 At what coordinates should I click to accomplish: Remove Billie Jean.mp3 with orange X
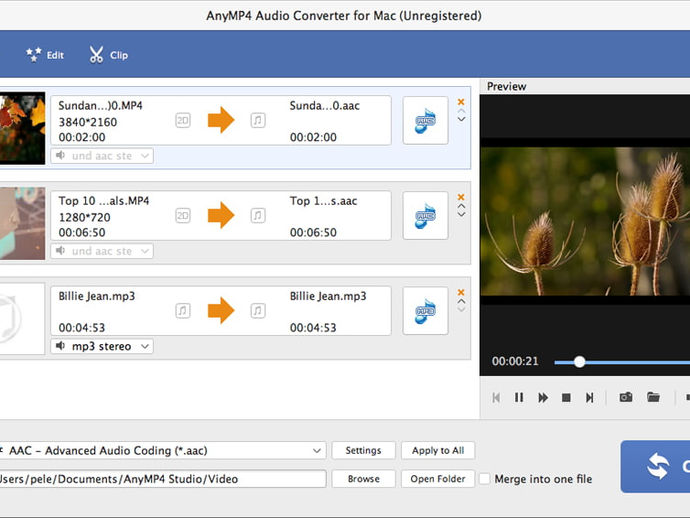[461, 292]
